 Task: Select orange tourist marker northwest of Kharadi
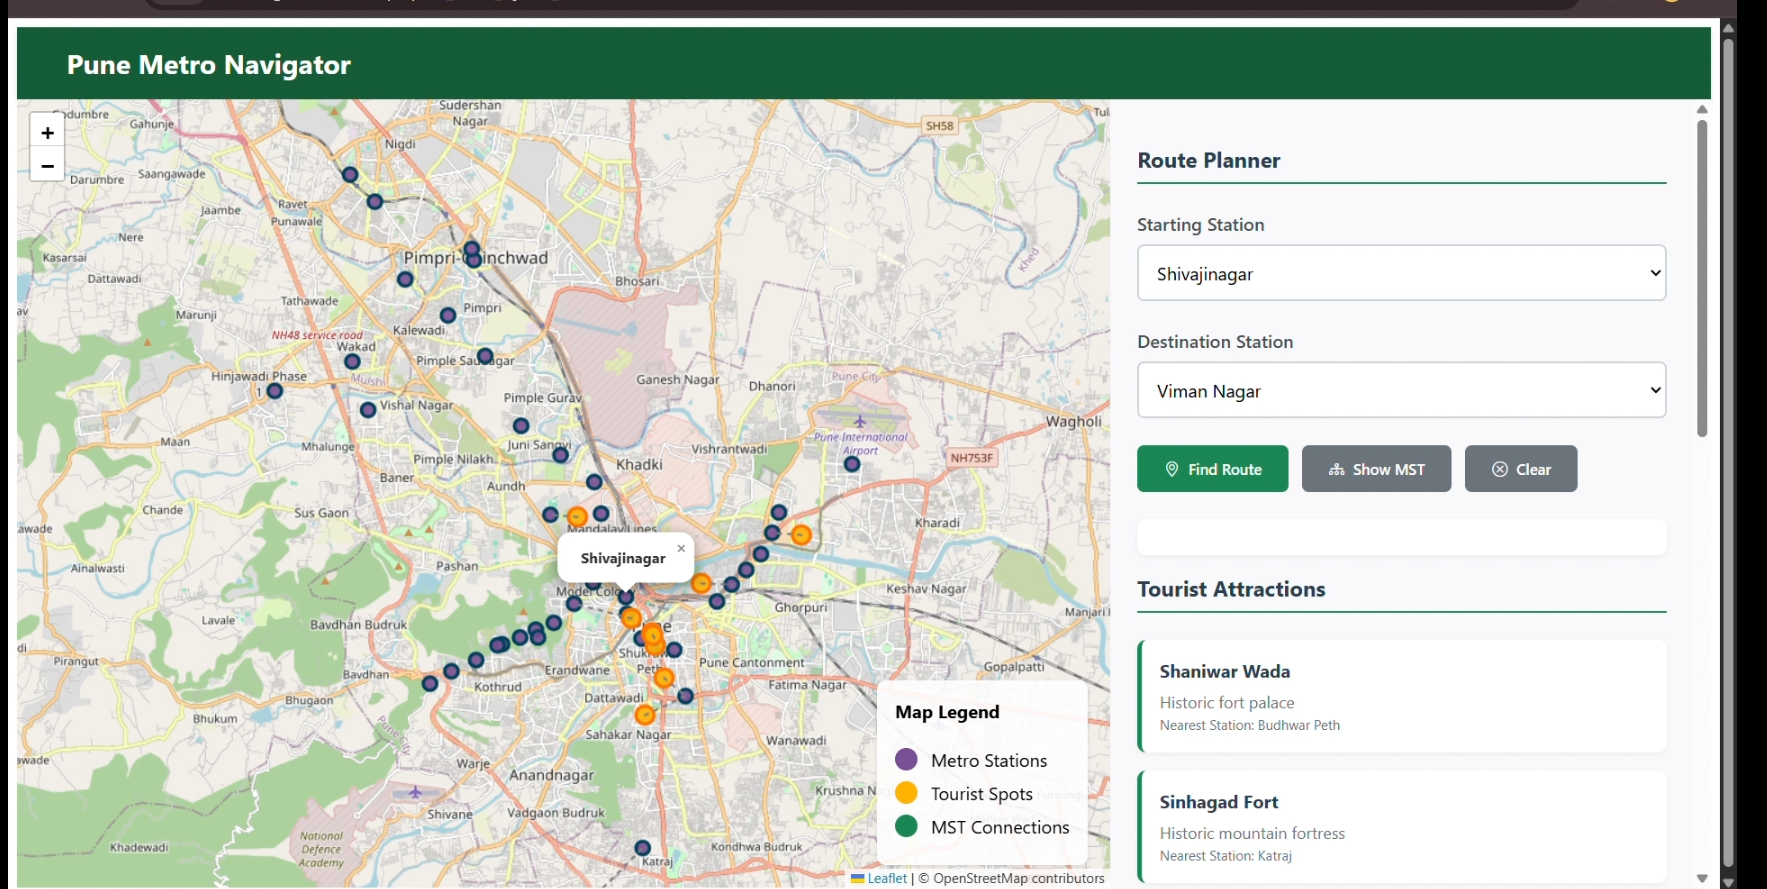tap(801, 535)
